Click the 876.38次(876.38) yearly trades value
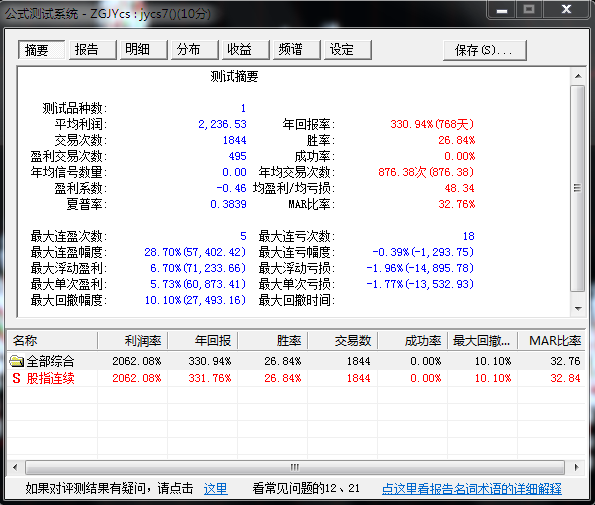Screen dimensions: 595x505 pos(426,172)
